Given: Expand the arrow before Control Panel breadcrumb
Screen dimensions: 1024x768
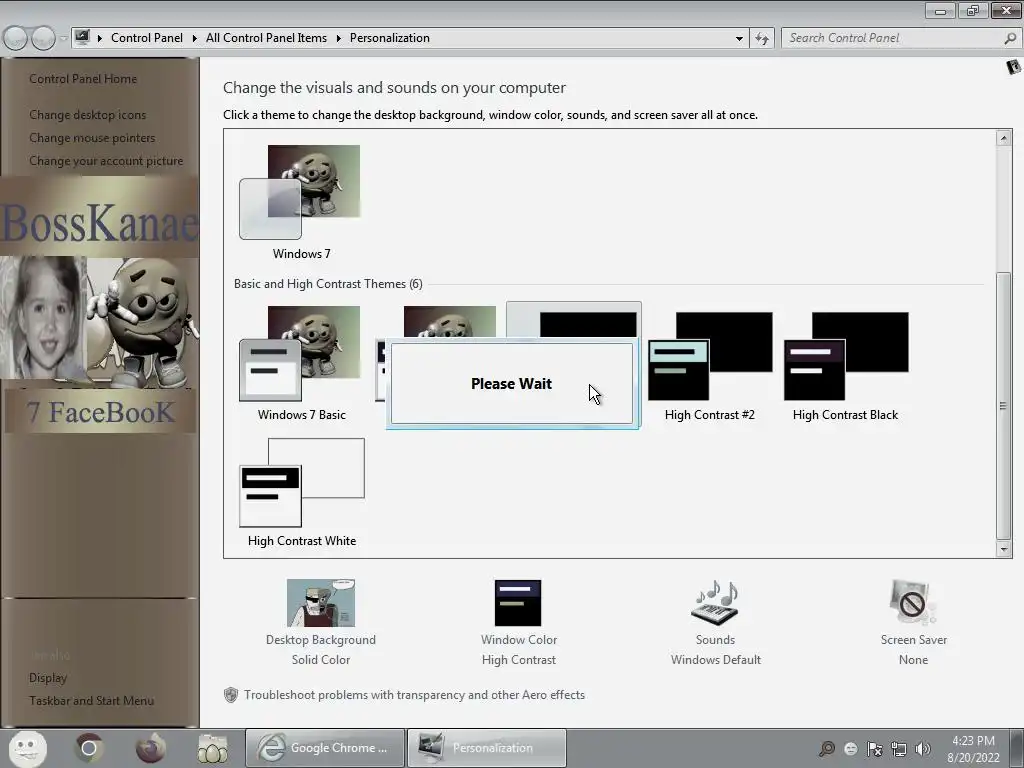Looking at the screenshot, I should click(x=100, y=38).
